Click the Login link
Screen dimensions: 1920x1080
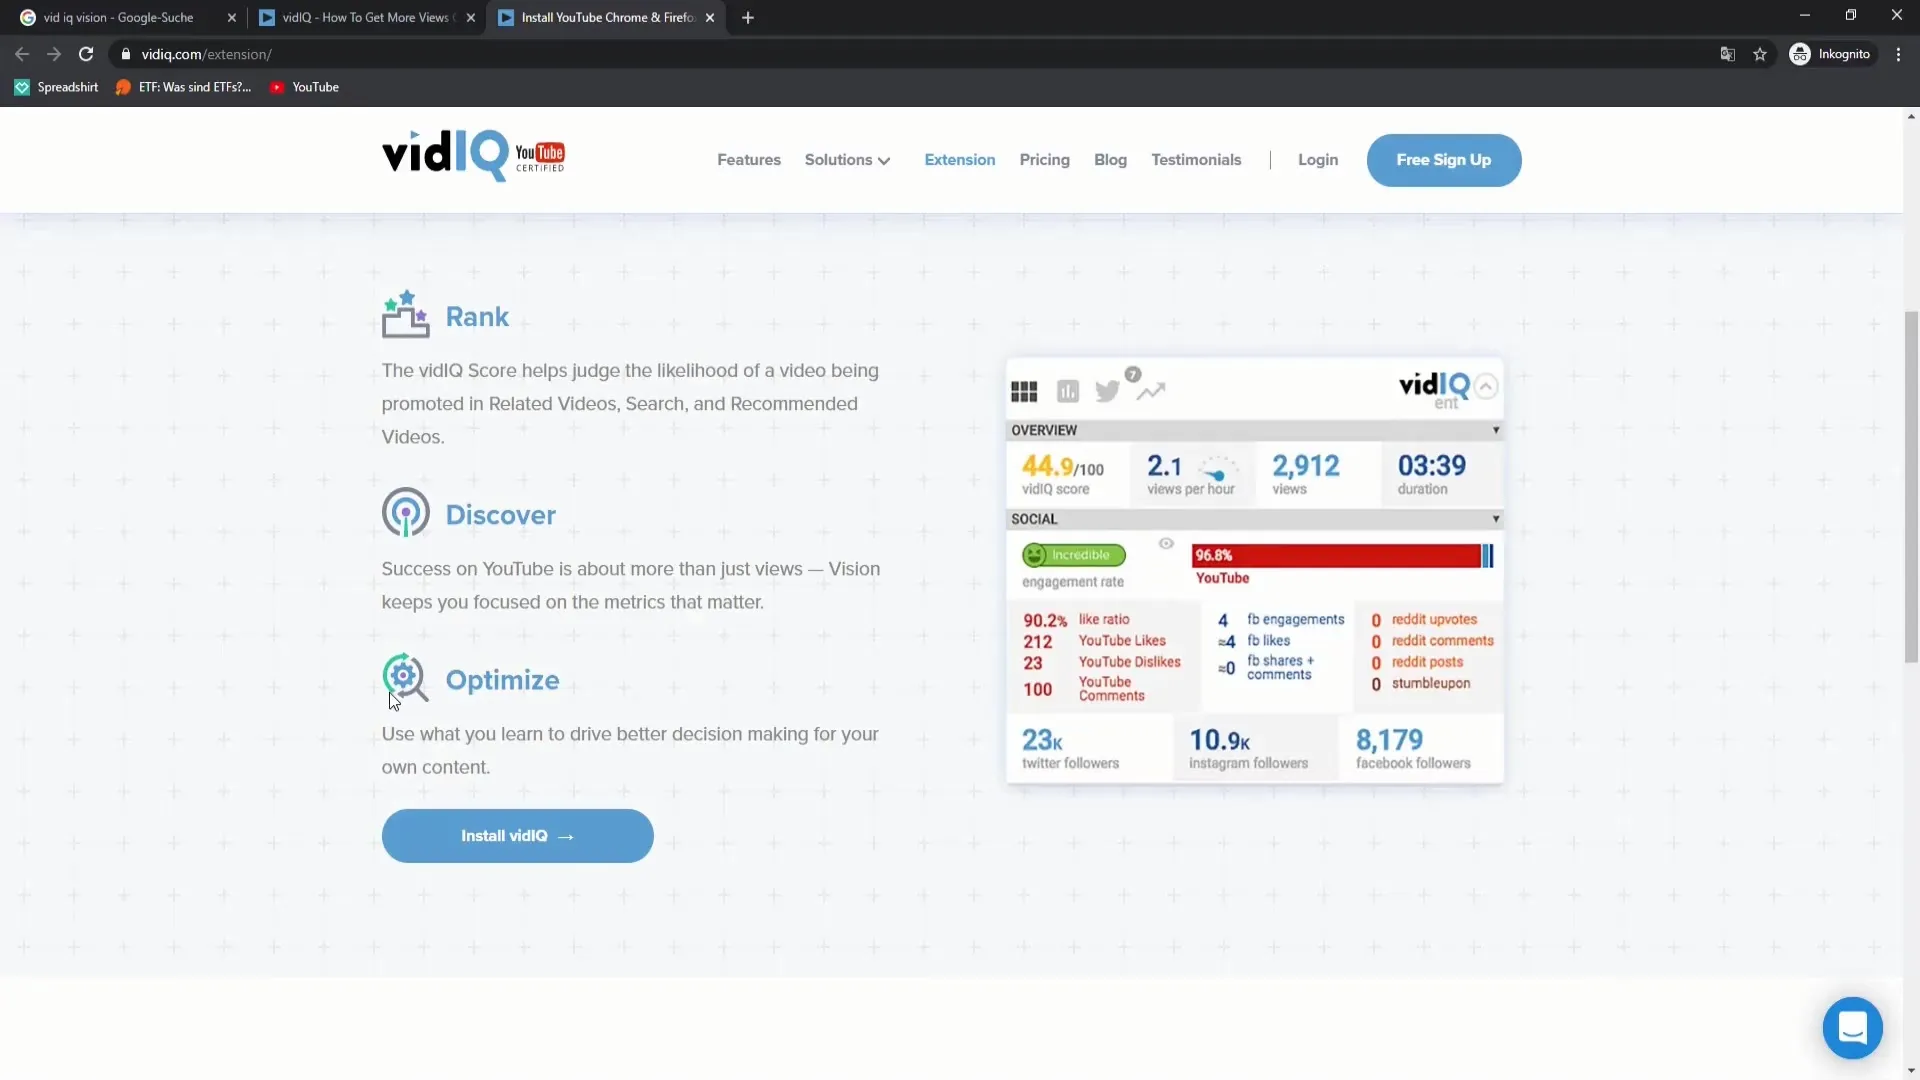point(1318,159)
